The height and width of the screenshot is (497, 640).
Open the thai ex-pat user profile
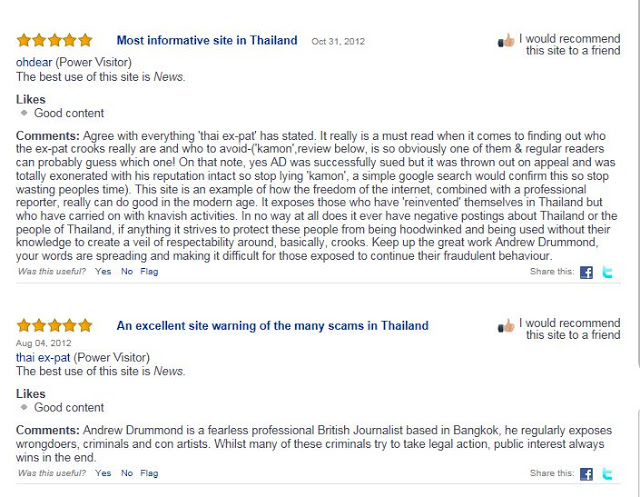pos(43,358)
